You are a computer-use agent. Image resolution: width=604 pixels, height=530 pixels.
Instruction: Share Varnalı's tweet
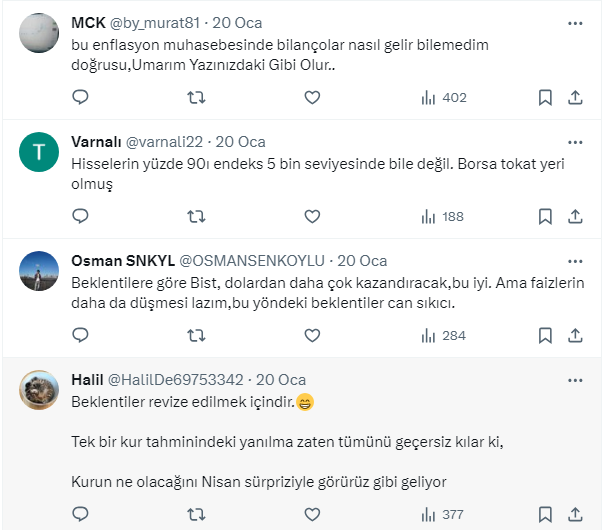575,215
